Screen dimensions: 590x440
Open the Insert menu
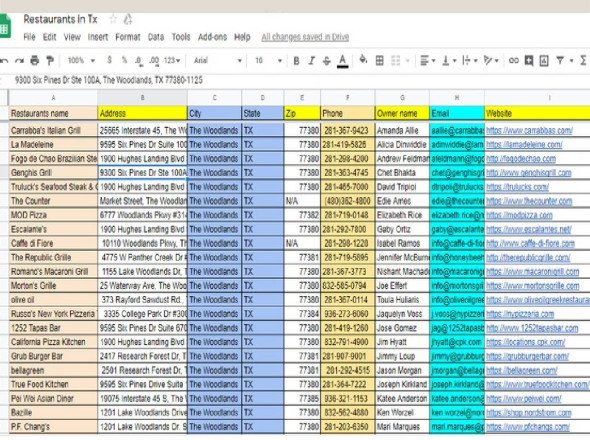click(97, 37)
